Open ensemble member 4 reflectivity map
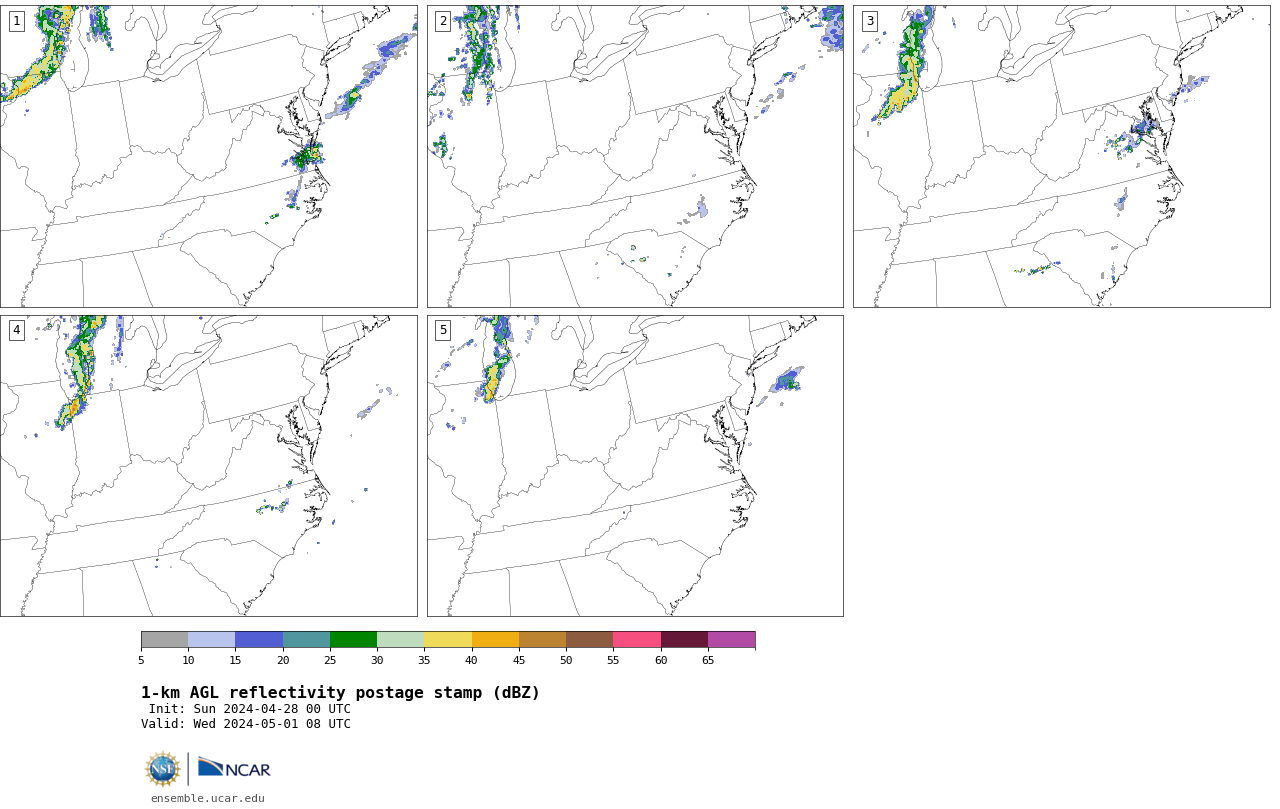1280x809 pixels. [208, 466]
